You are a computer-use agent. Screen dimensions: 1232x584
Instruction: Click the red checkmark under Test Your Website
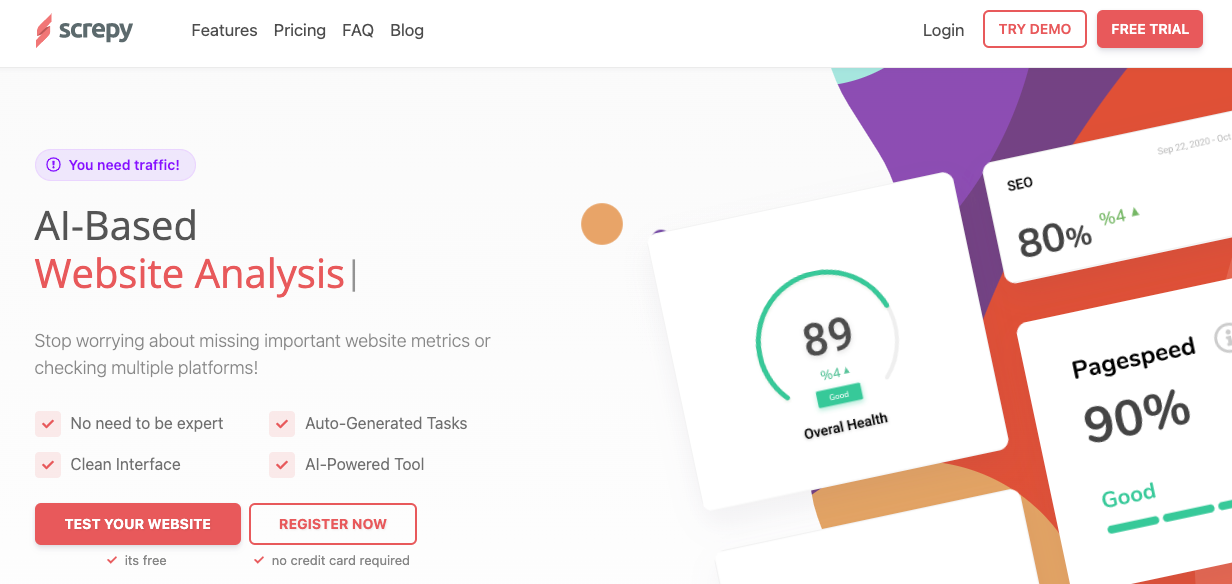[x=112, y=561]
